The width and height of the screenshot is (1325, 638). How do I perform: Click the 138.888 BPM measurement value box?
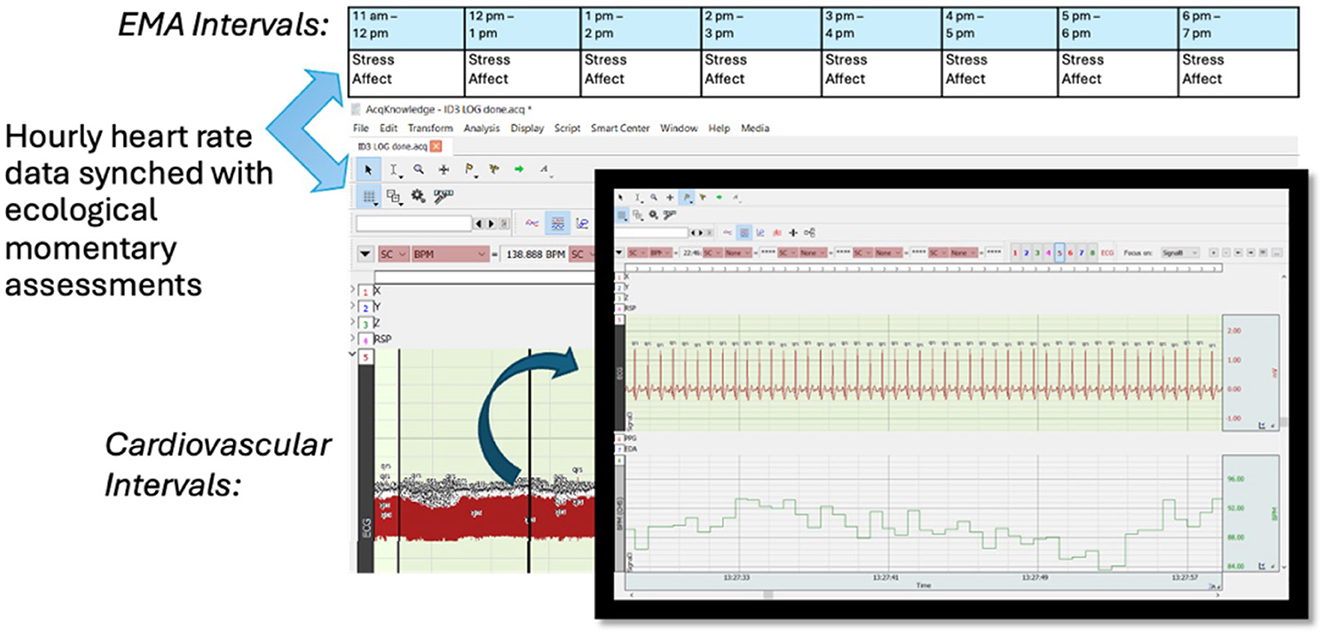tap(534, 254)
